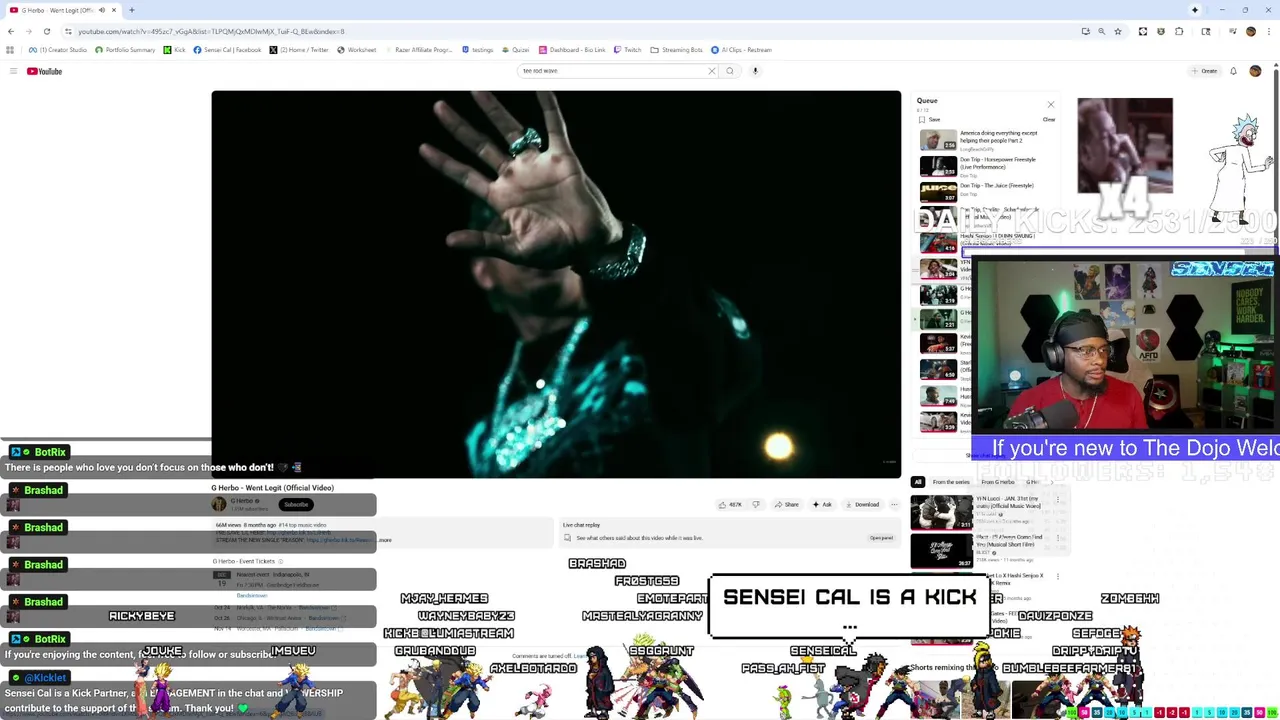Go back in the browser
Viewport: 1280px width, 720px height.
(x=11, y=31)
